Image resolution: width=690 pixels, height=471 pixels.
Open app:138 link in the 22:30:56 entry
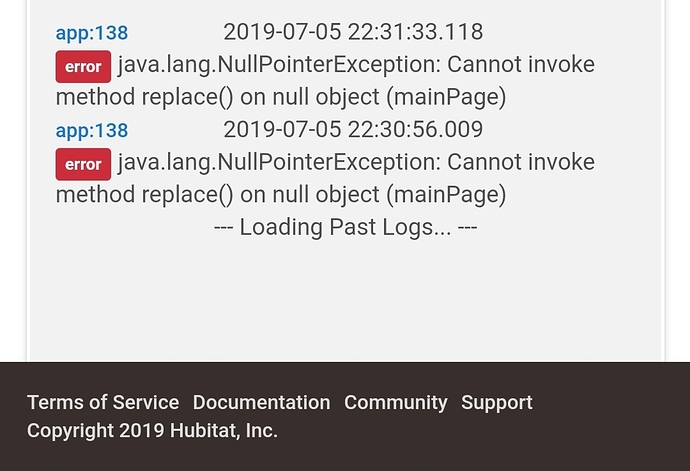pos(92,131)
